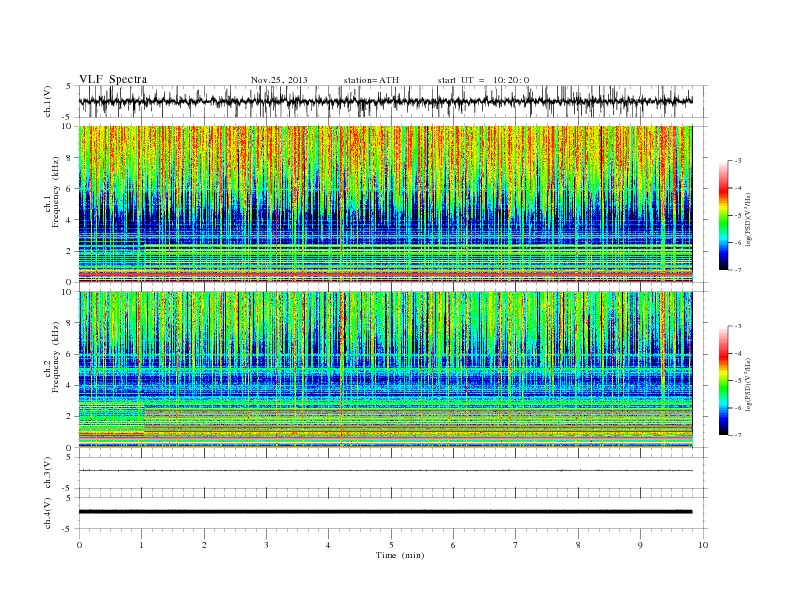This screenshot has width=792, height=612.
Task: Click the ch.2 spectrogram PSD color bar
Action: pyautogui.click(x=723, y=381)
